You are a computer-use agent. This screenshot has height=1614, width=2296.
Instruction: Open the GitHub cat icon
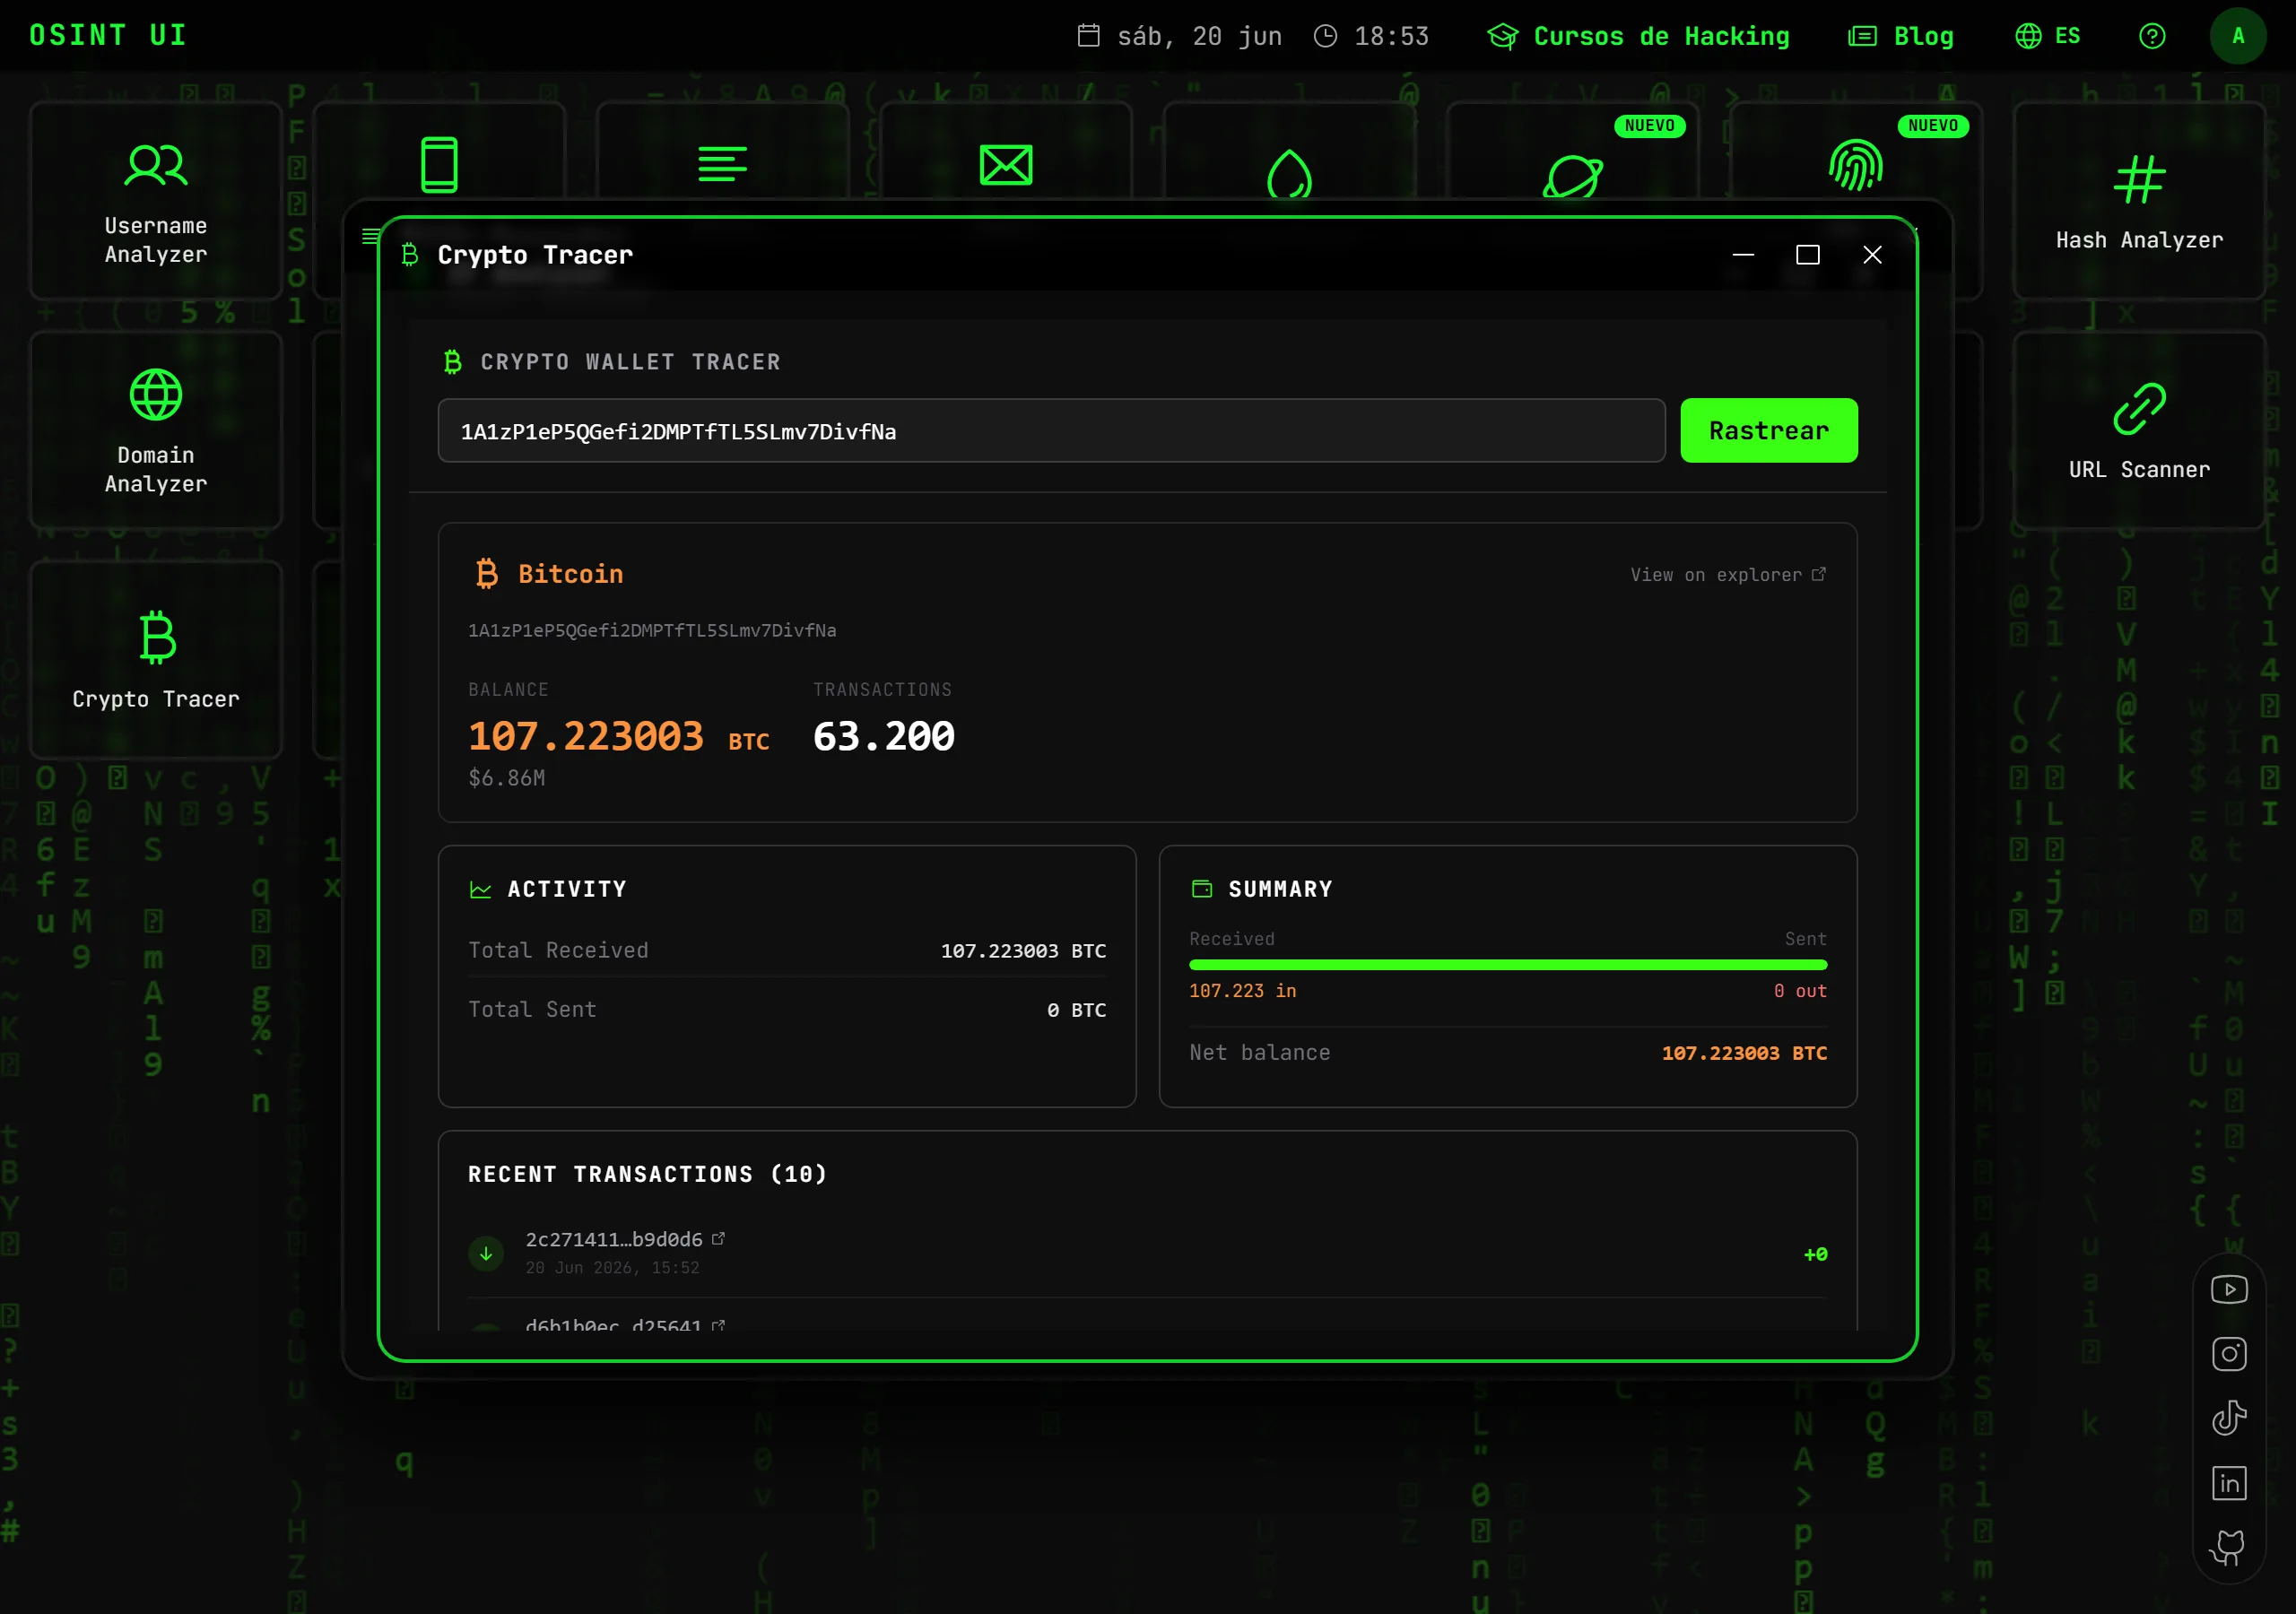[2229, 1547]
